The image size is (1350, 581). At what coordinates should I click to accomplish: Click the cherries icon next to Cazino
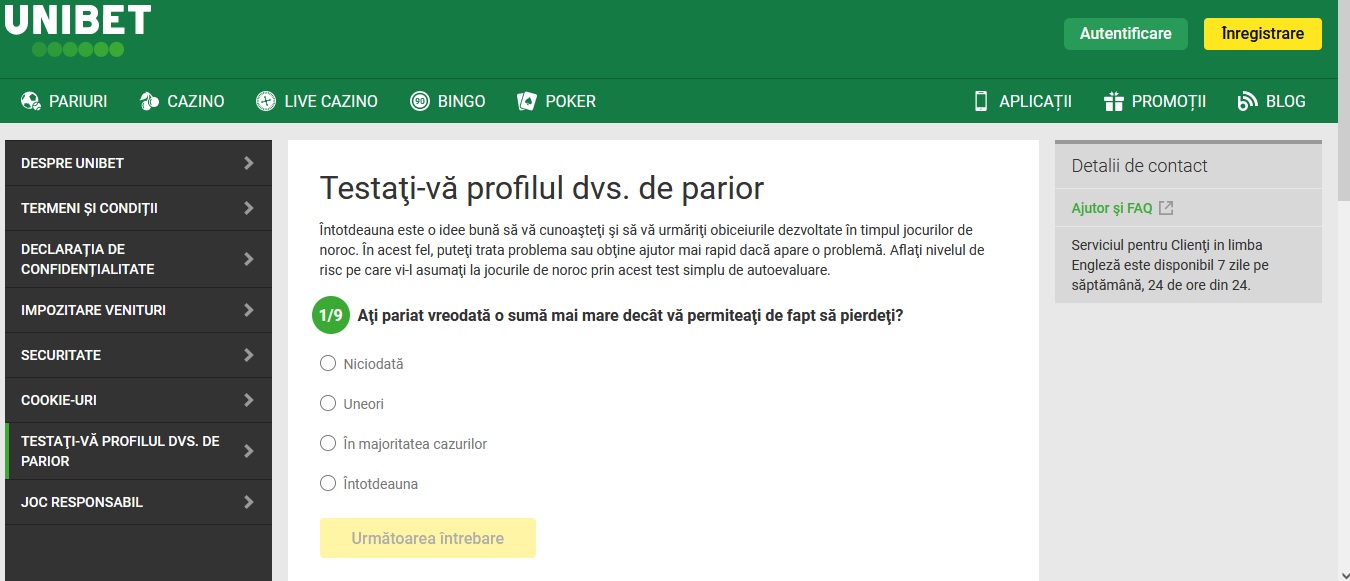(x=149, y=101)
